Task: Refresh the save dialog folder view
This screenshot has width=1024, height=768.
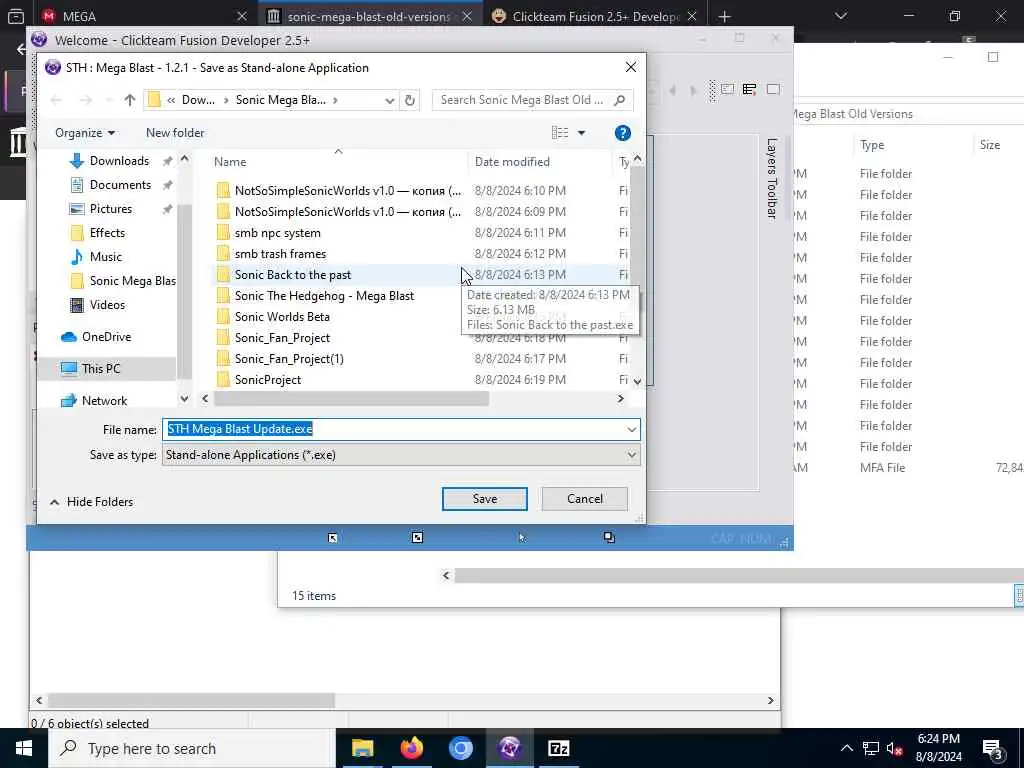Action: click(x=409, y=100)
